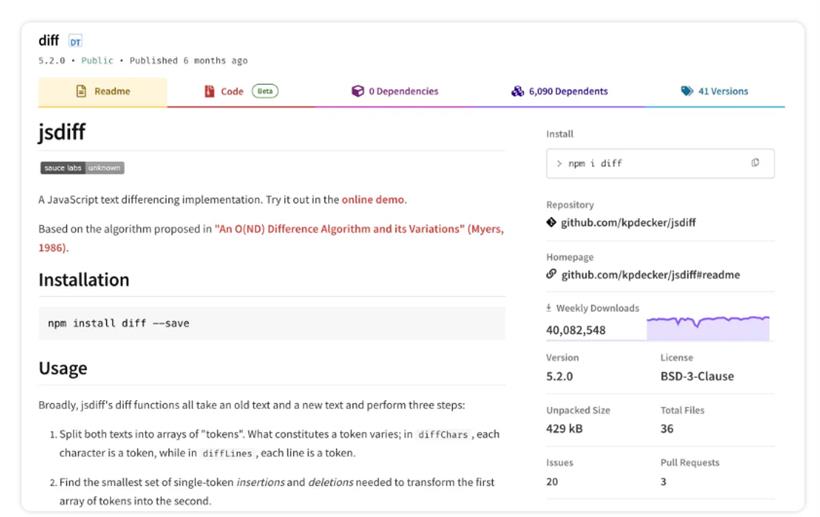
Task: View the 6,090 Dependents tab
Action: point(560,91)
